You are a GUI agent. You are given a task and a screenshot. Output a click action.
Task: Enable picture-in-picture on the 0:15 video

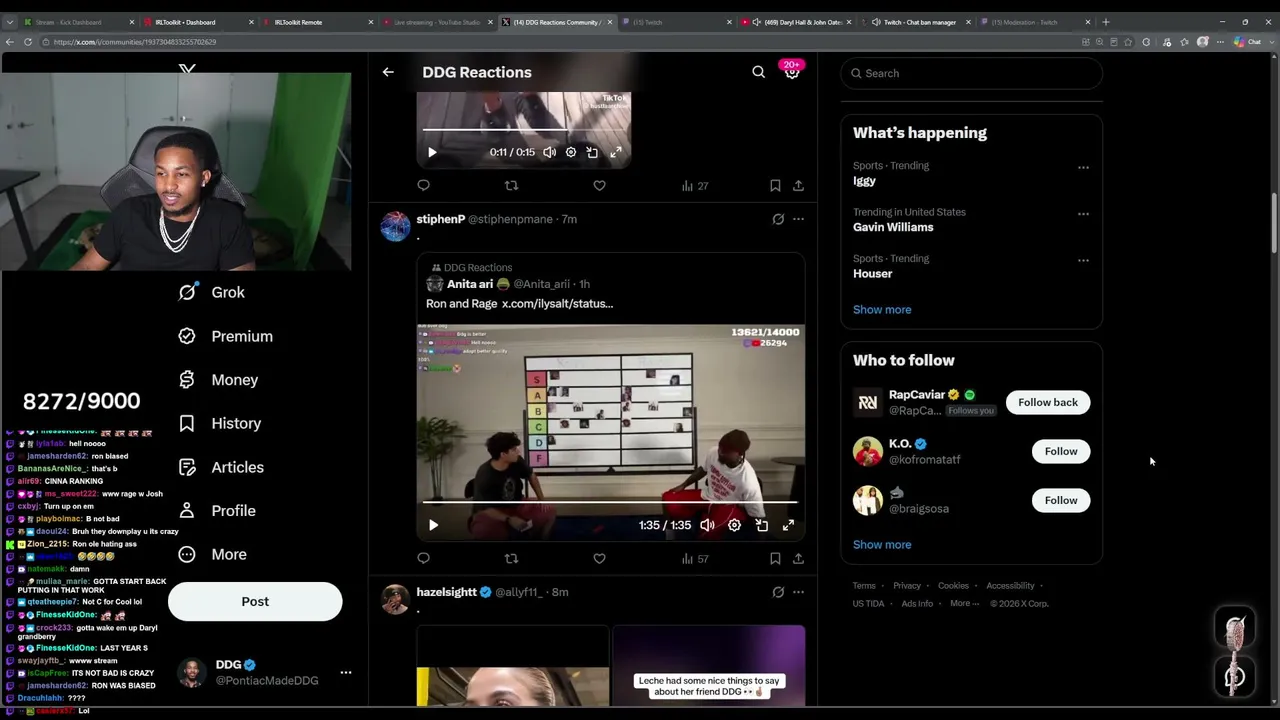pyautogui.click(x=592, y=152)
